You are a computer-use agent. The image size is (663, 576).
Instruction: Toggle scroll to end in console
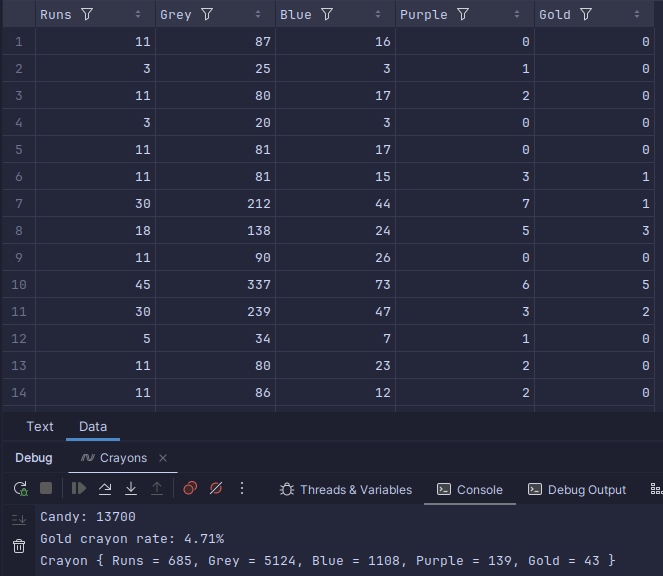coord(19,519)
